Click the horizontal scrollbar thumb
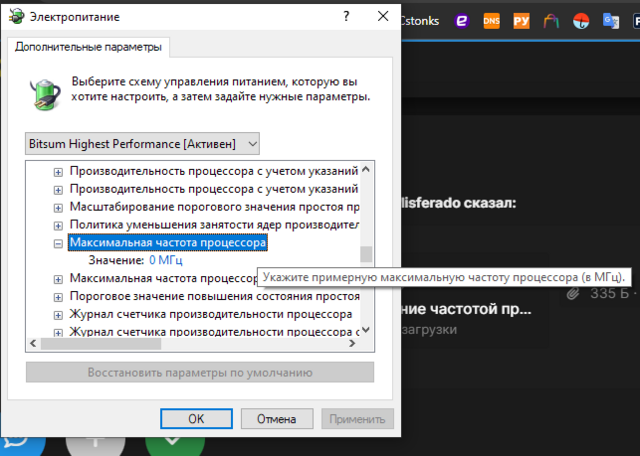 click(101, 344)
